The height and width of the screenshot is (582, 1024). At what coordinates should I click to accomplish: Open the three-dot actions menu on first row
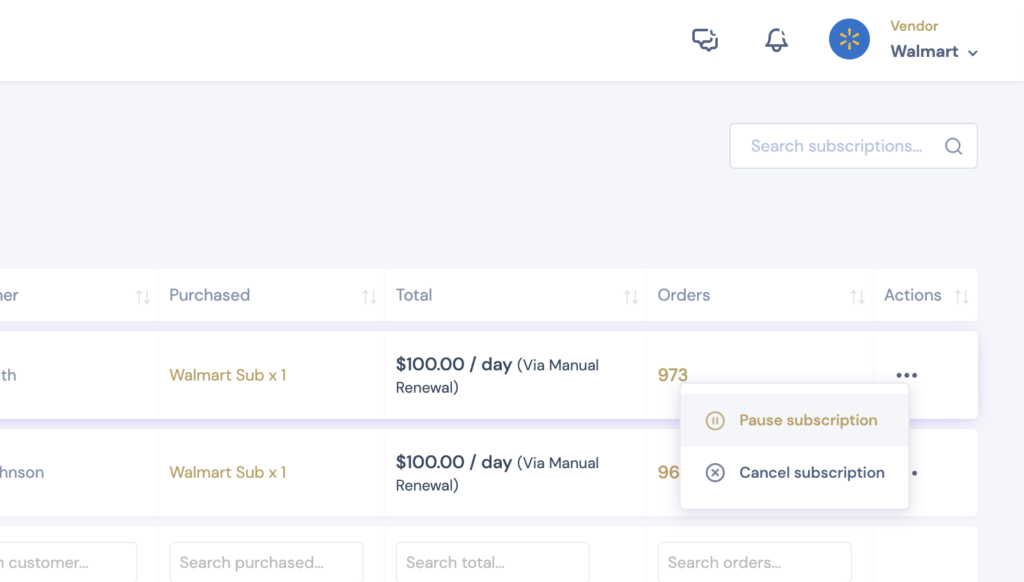pos(907,374)
